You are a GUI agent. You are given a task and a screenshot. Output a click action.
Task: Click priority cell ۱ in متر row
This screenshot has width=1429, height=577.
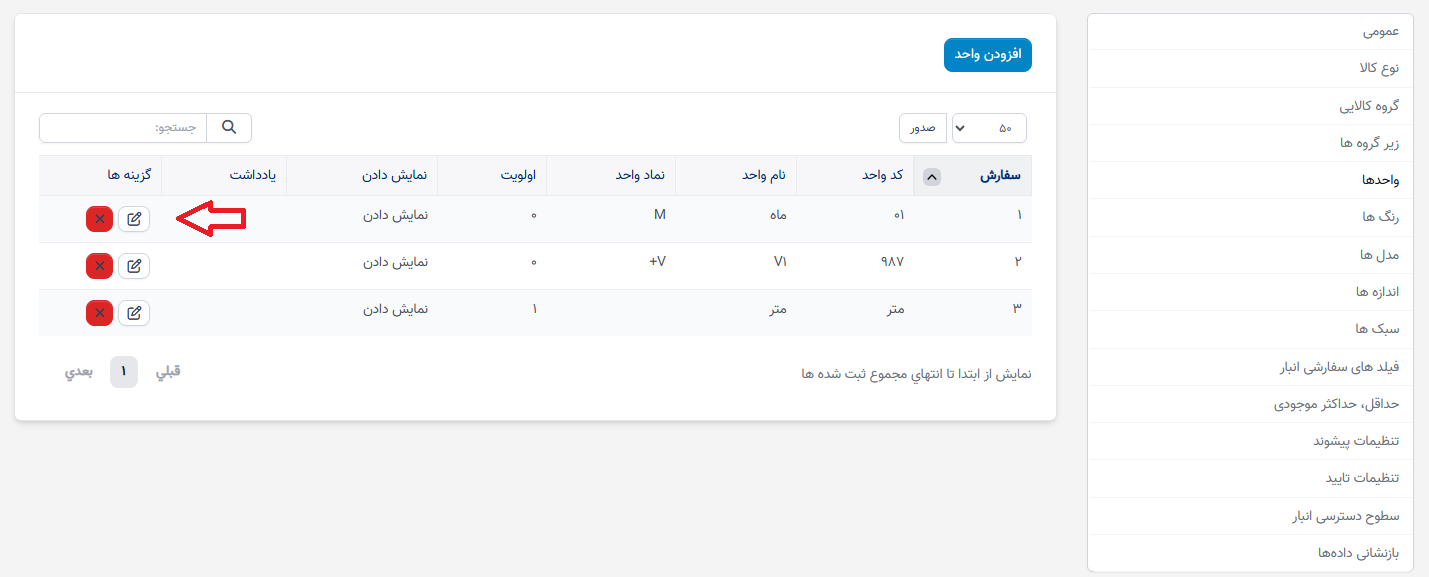[534, 309]
